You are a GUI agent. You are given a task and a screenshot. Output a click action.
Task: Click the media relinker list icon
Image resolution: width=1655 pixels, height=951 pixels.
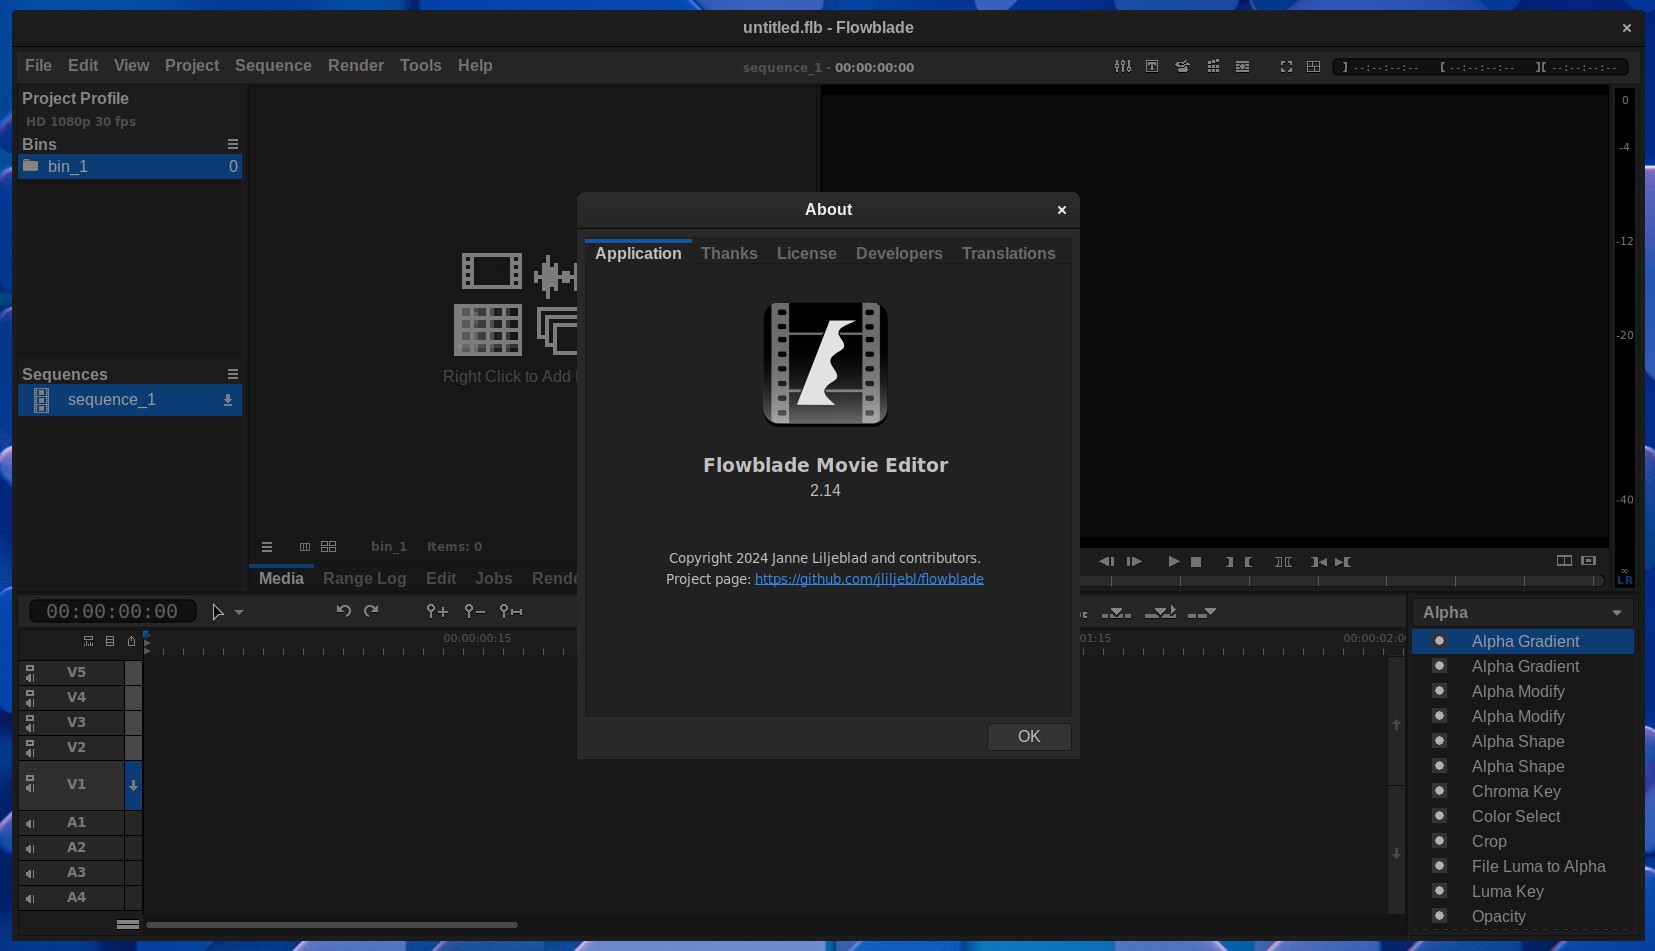pos(1242,66)
